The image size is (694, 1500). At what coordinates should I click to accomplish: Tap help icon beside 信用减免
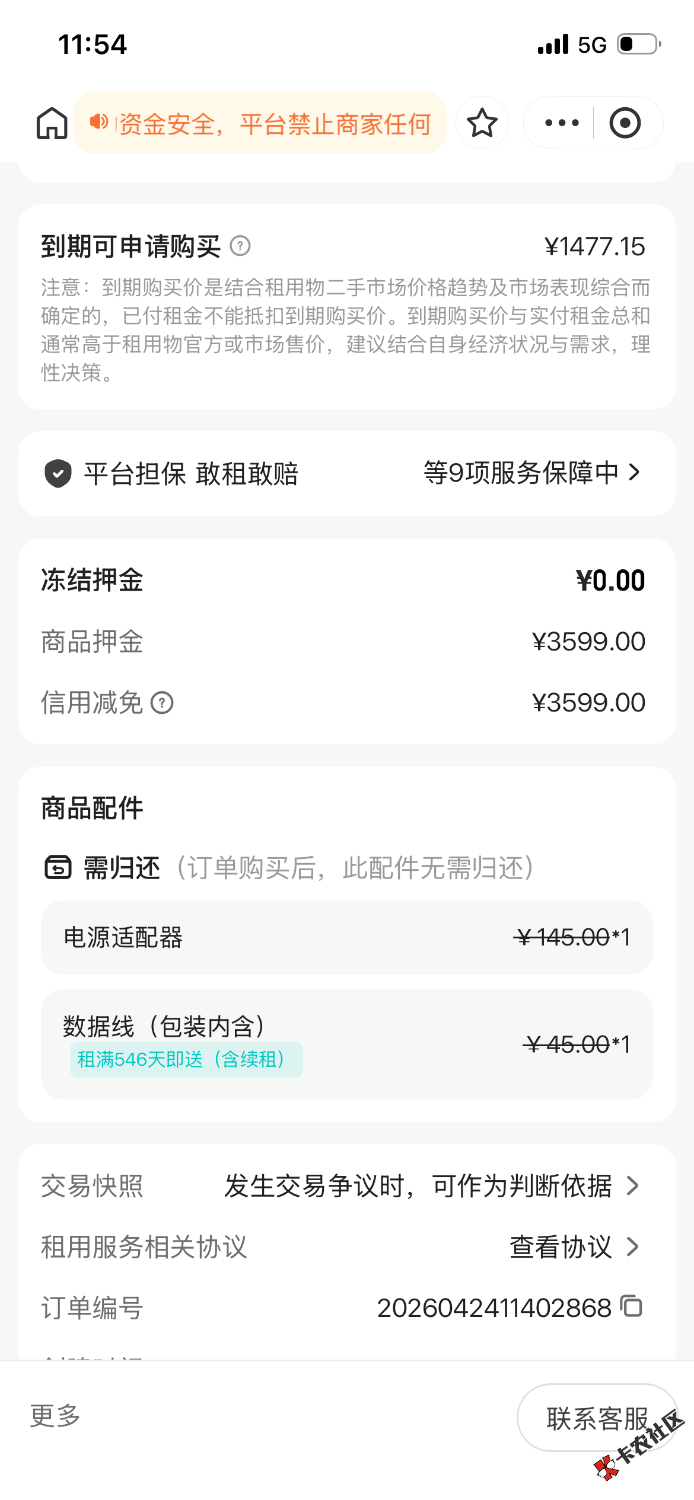162,703
